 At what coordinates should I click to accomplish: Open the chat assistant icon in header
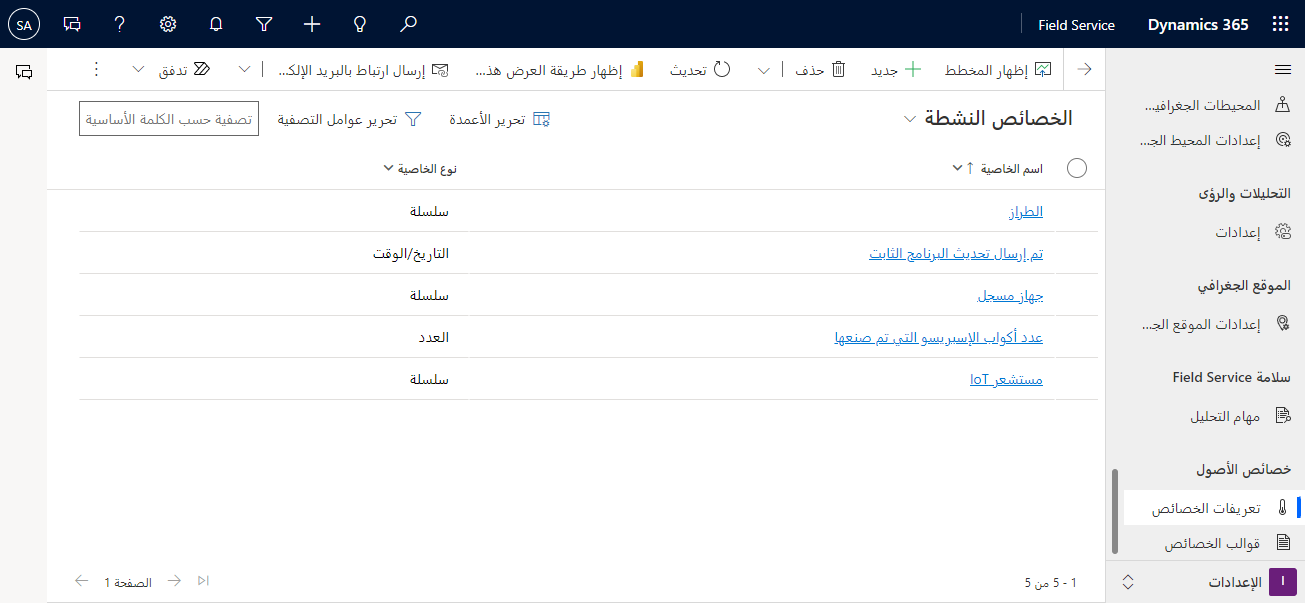72,24
